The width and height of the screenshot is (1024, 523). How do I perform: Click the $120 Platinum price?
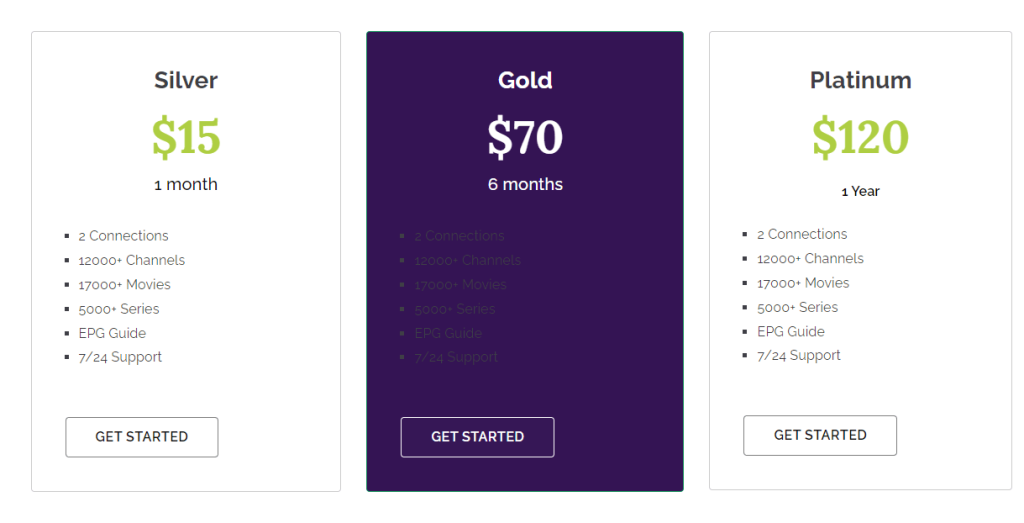coord(860,137)
